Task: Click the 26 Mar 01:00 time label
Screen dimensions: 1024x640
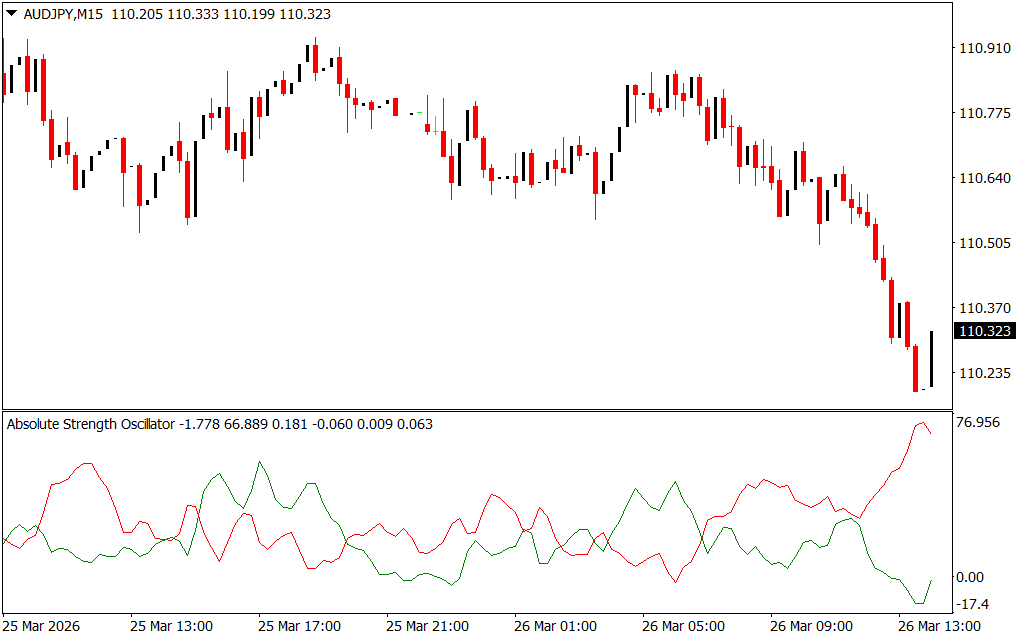Action: click(x=555, y=626)
